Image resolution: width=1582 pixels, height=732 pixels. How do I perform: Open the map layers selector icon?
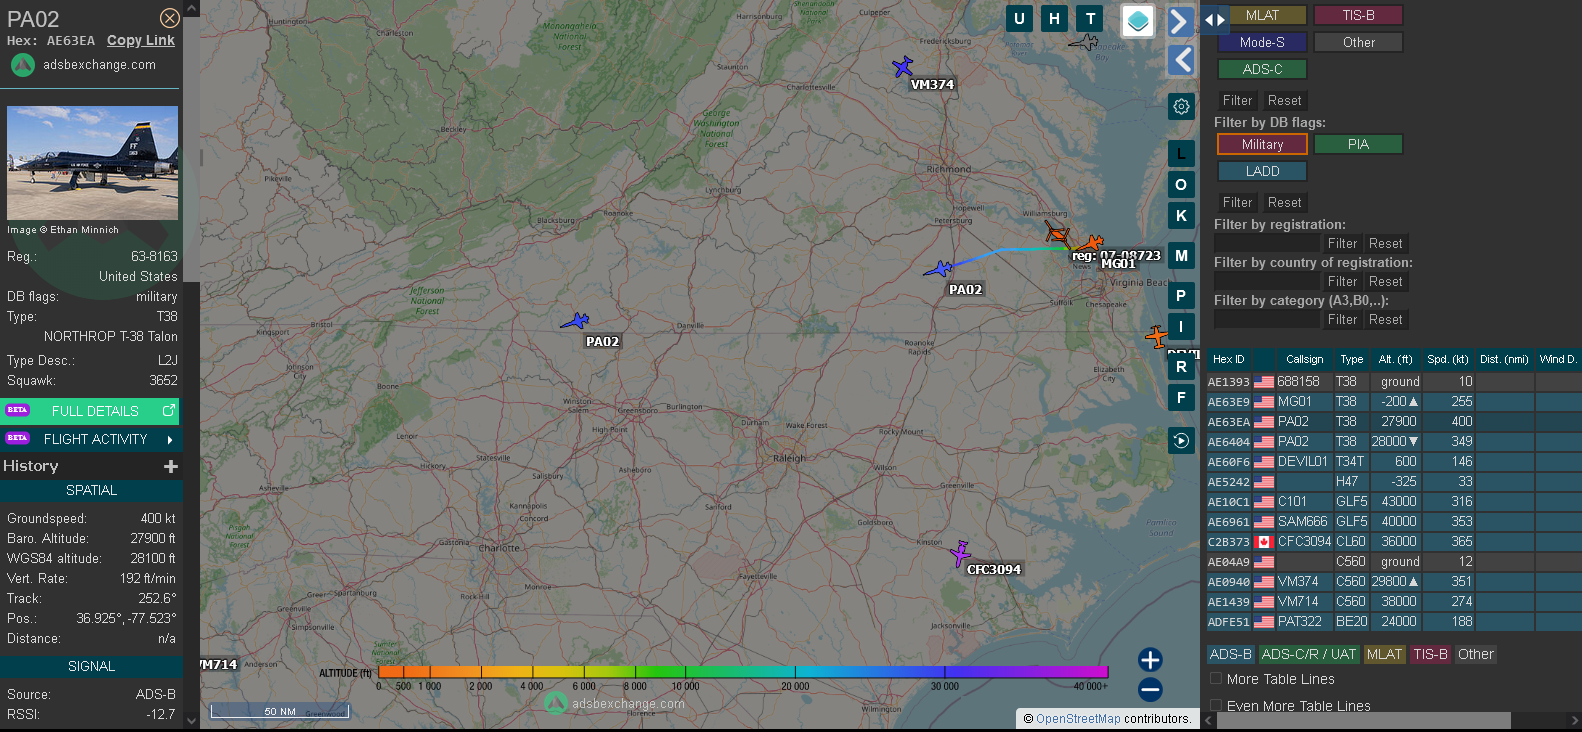tap(1138, 20)
